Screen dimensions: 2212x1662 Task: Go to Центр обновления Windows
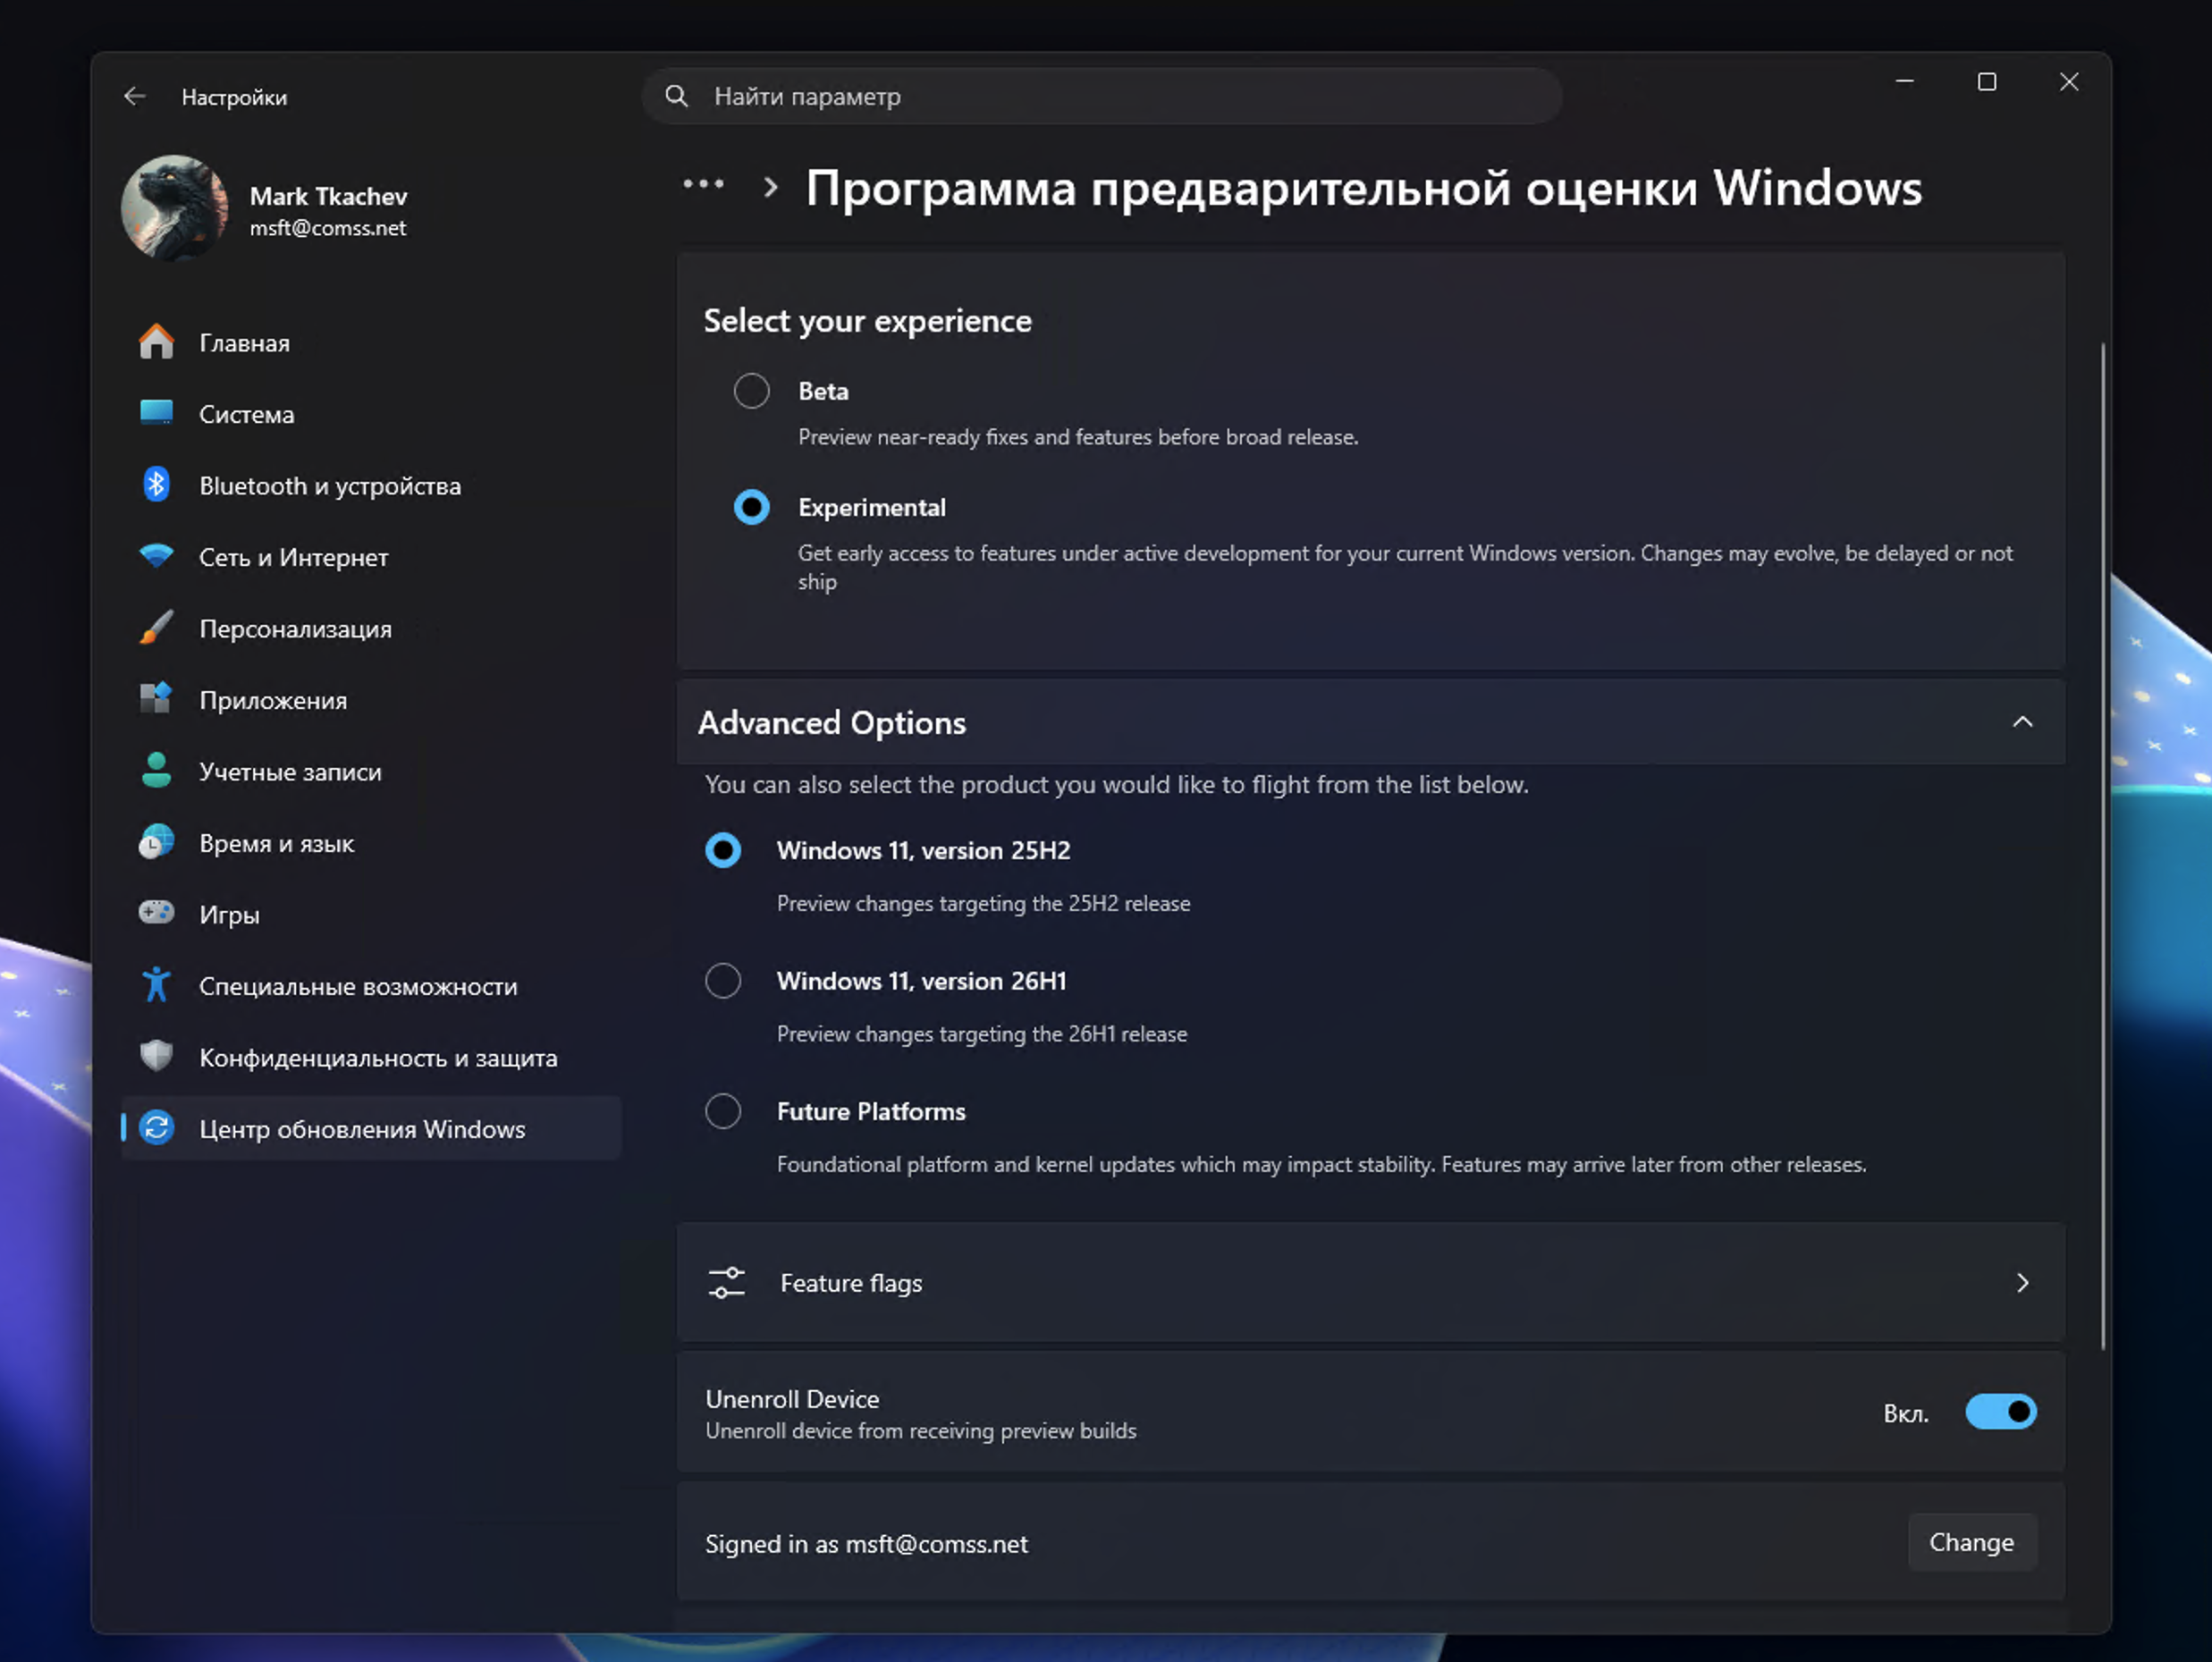pyautogui.click(x=361, y=1128)
